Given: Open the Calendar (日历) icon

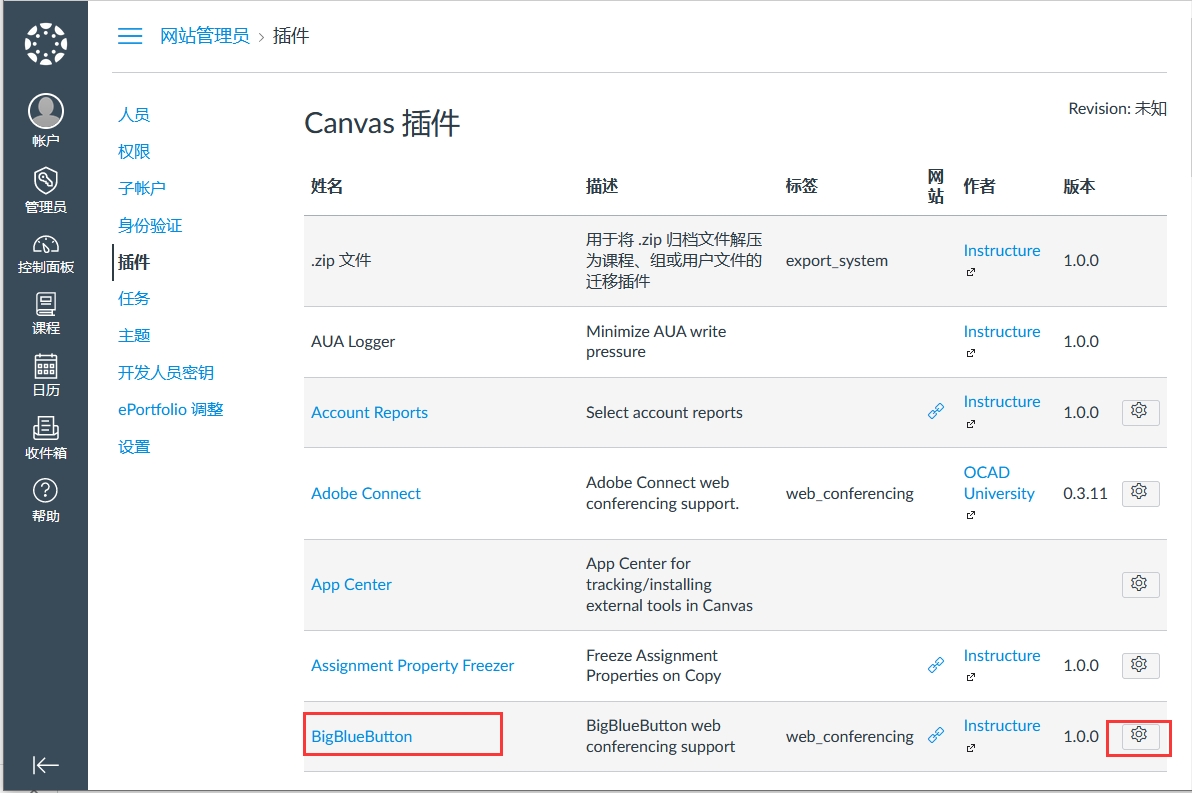Looking at the screenshot, I should click(x=45, y=366).
